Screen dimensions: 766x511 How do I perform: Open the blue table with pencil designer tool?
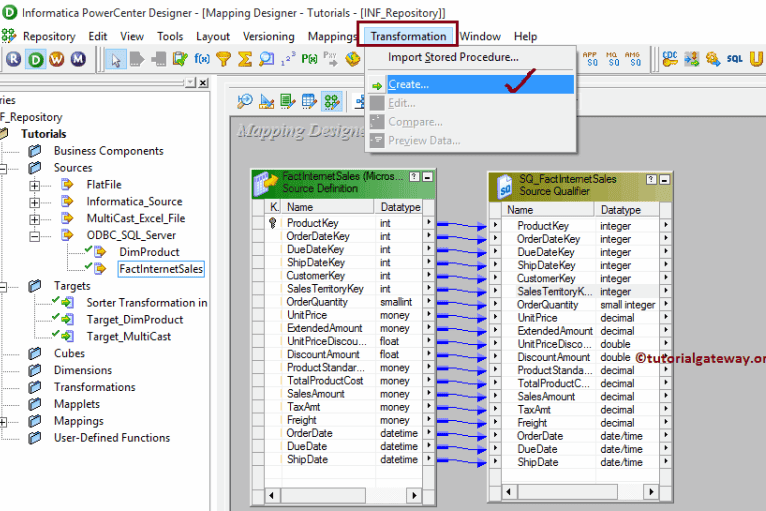[x=309, y=101]
